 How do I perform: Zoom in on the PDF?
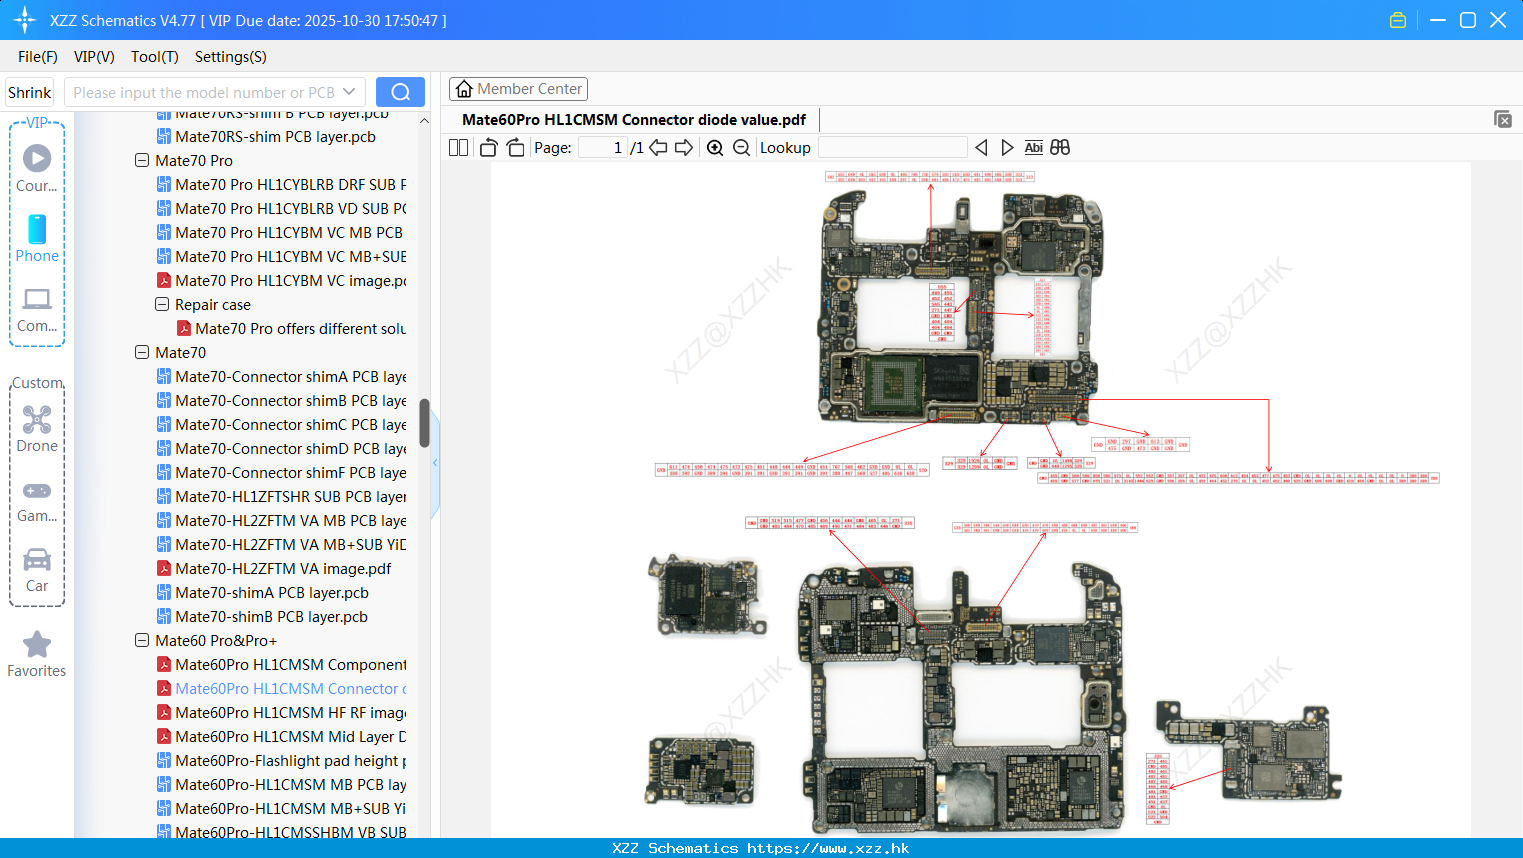pos(715,148)
